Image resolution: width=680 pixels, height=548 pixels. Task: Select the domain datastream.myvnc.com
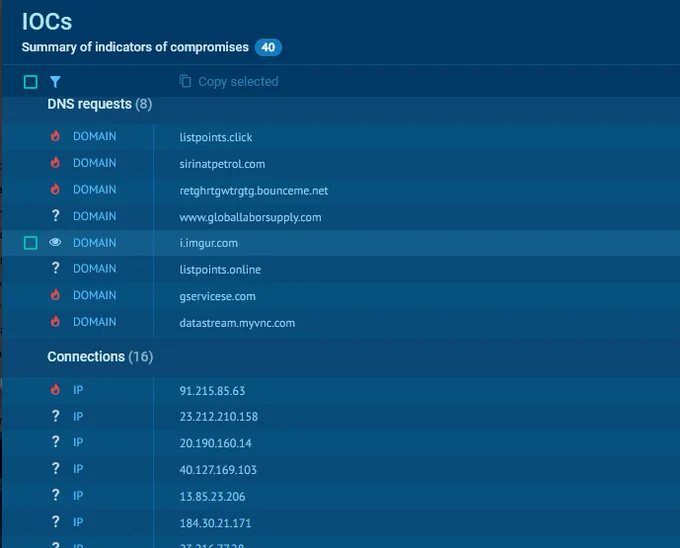237,323
